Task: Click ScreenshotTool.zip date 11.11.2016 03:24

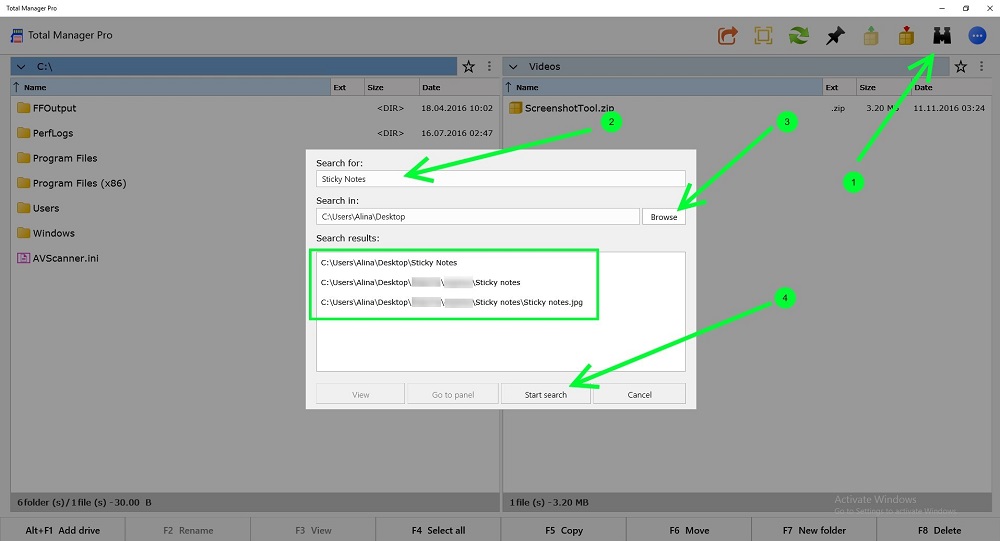Action: (949, 108)
